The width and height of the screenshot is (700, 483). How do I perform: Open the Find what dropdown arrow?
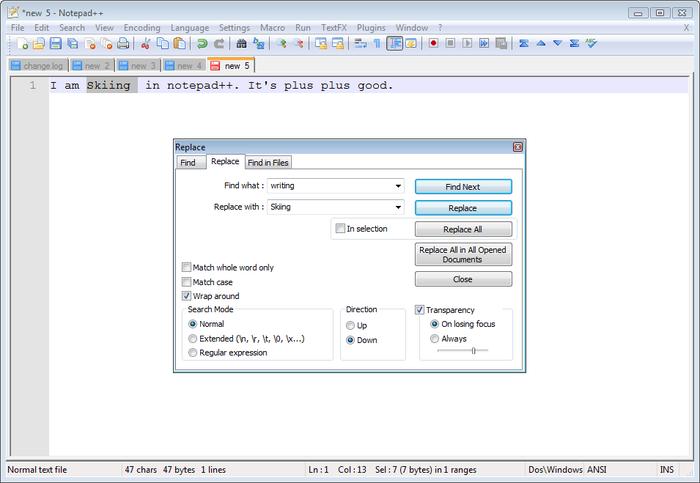(398, 186)
